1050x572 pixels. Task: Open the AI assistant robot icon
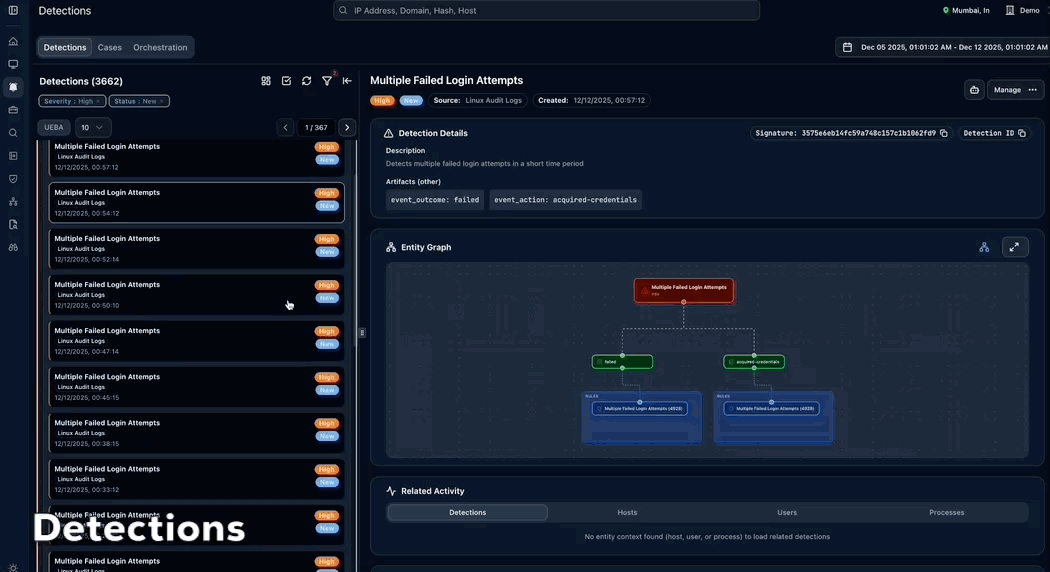(974, 90)
